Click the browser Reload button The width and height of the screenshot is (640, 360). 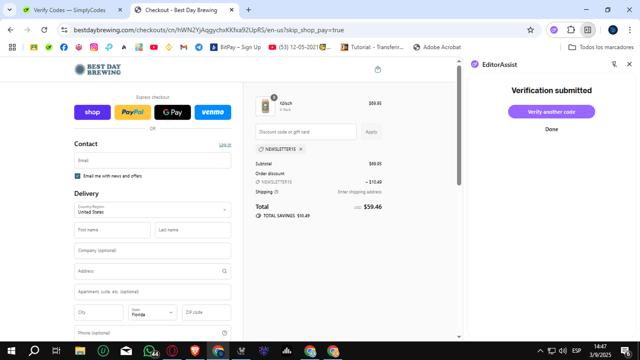pos(44,30)
